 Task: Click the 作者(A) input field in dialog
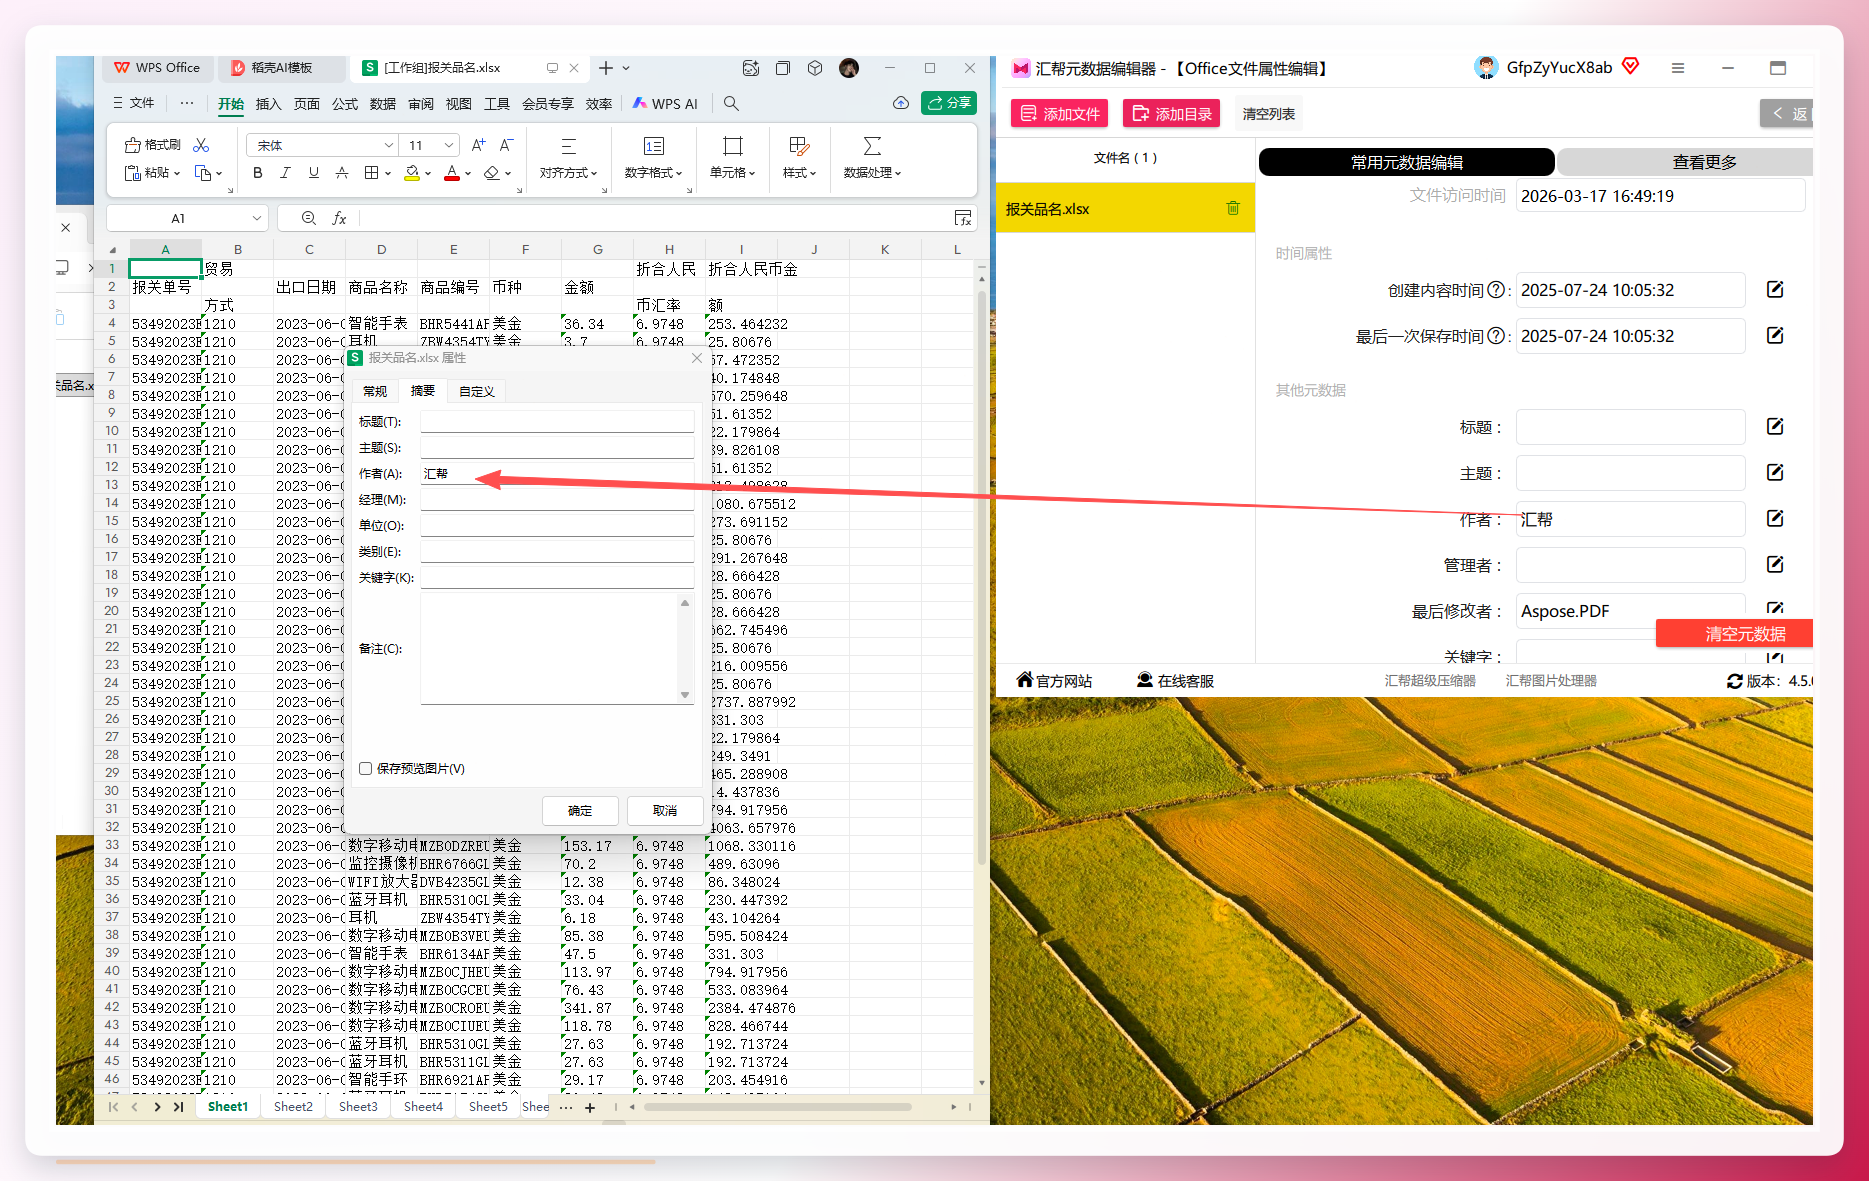click(557, 474)
